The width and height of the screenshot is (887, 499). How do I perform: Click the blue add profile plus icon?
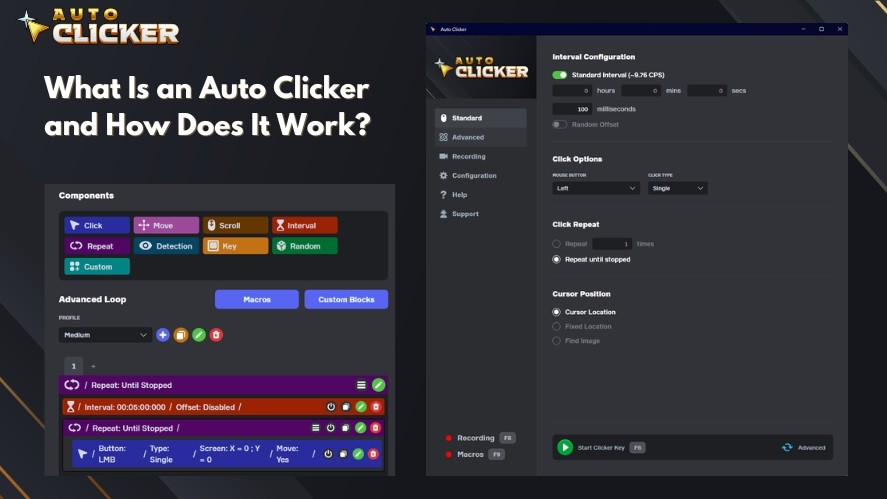click(x=163, y=335)
